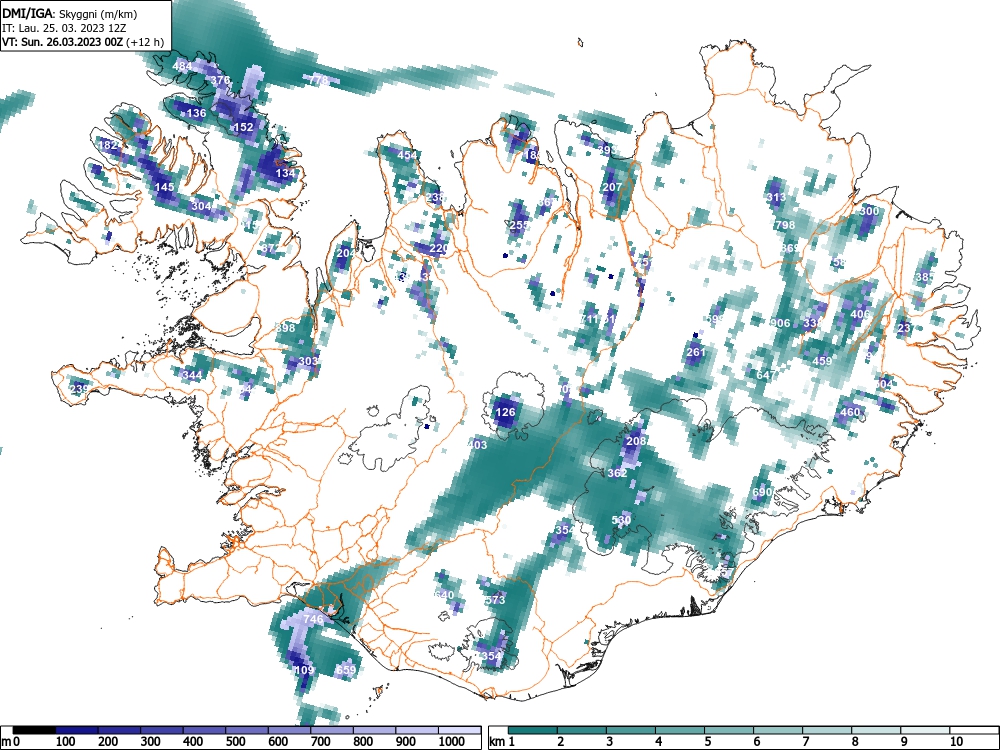Click the '1000' label on the metre scale
This screenshot has width=1000, height=750.
tap(451, 742)
